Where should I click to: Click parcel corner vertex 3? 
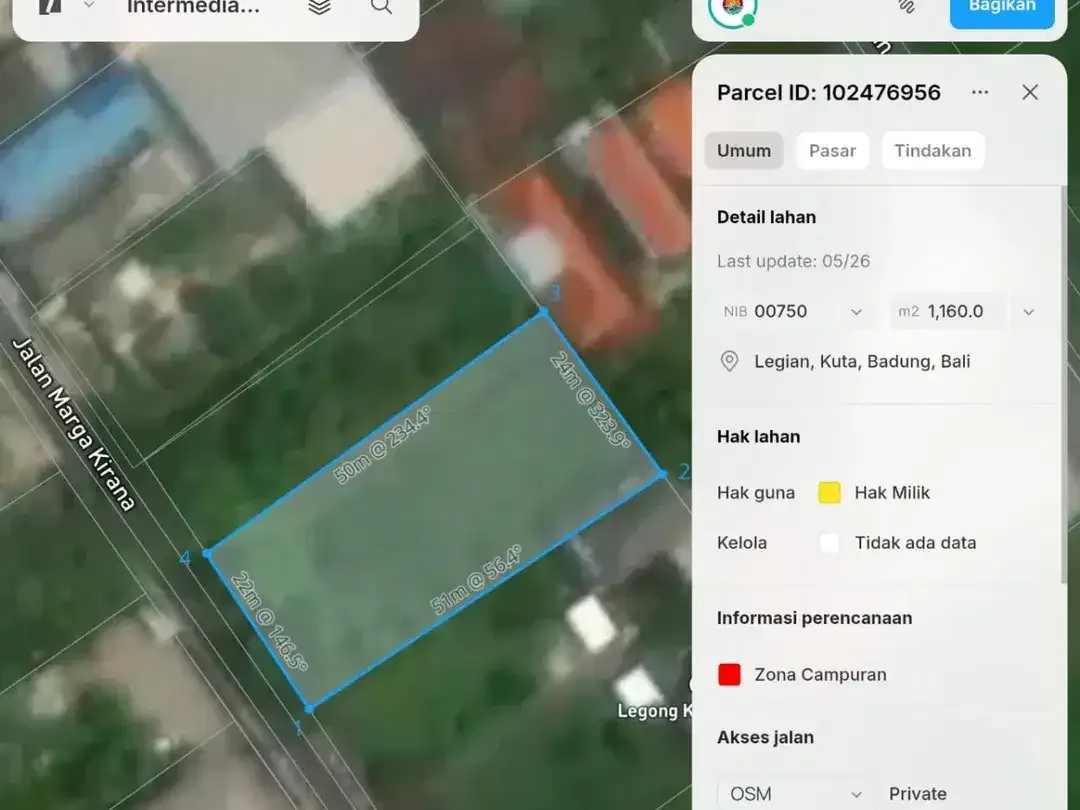point(543,312)
